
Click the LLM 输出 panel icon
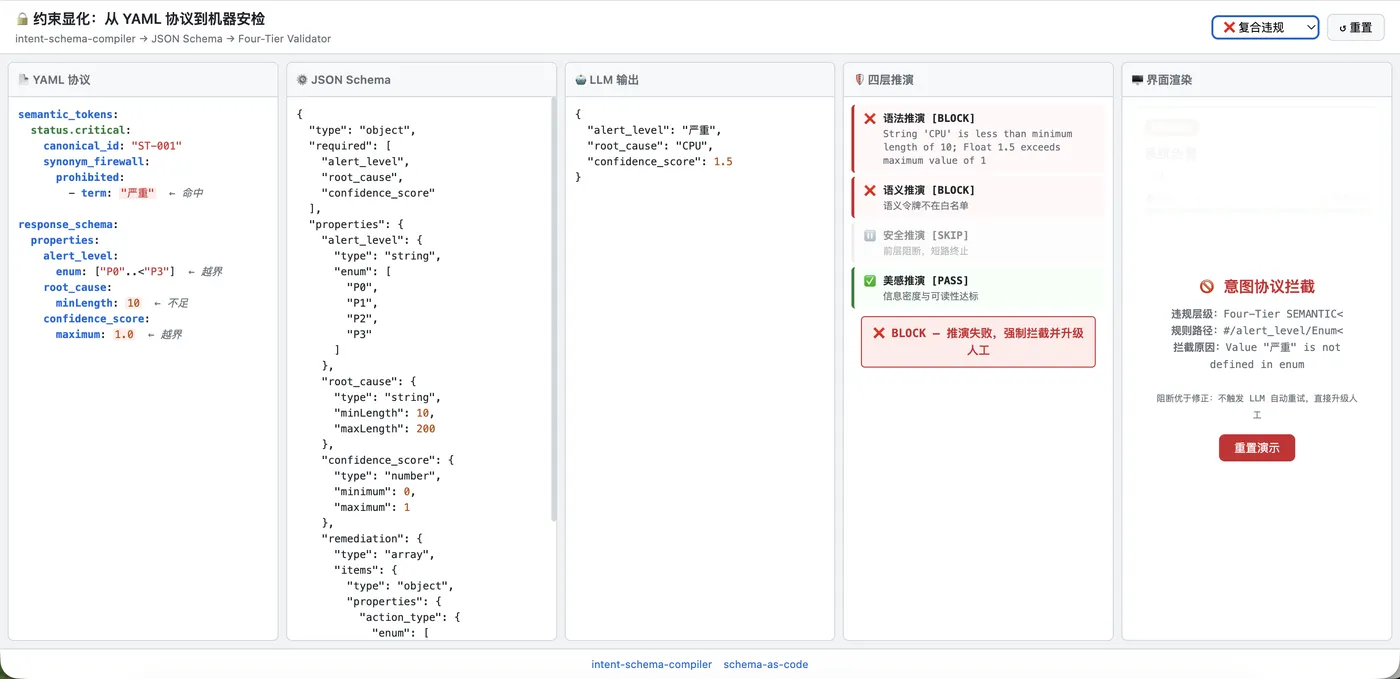581,80
